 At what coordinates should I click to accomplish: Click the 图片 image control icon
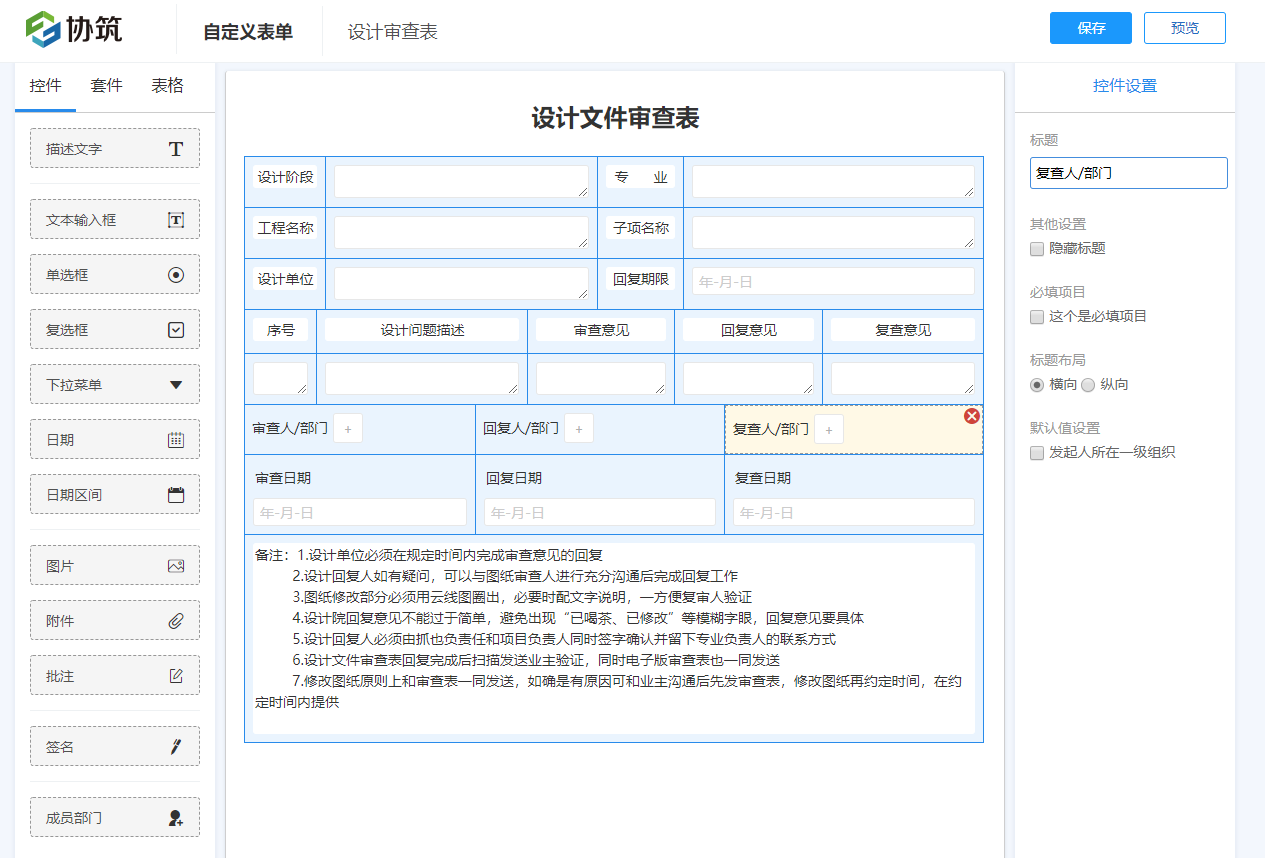(x=176, y=566)
